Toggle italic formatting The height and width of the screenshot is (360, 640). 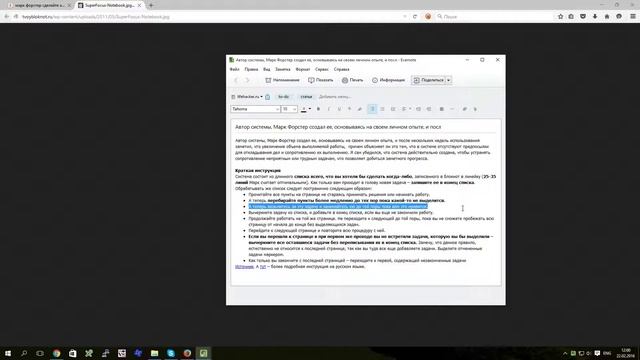[x=329, y=109]
